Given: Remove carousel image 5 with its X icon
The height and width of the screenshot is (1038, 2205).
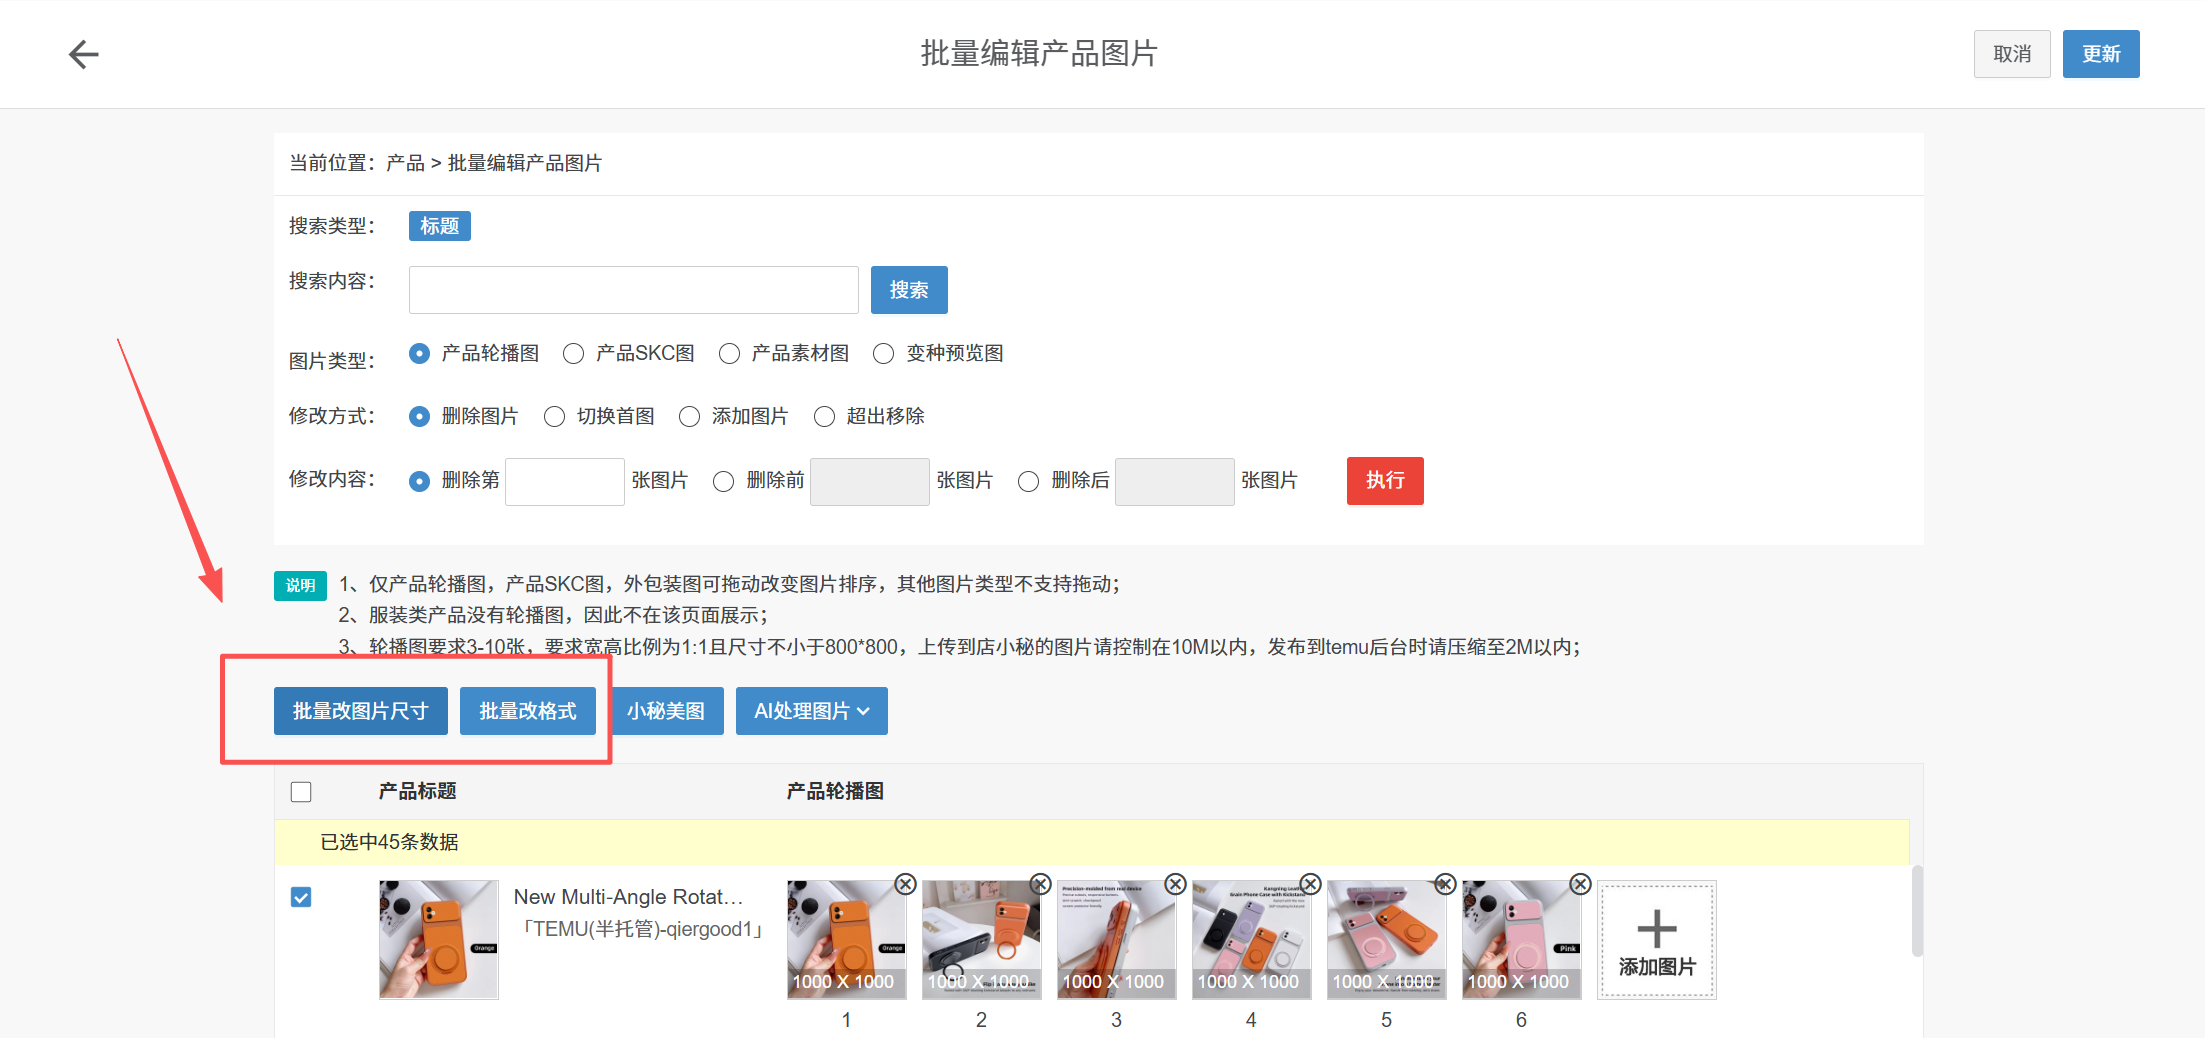Looking at the screenshot, I should (x=1445, y=884).
